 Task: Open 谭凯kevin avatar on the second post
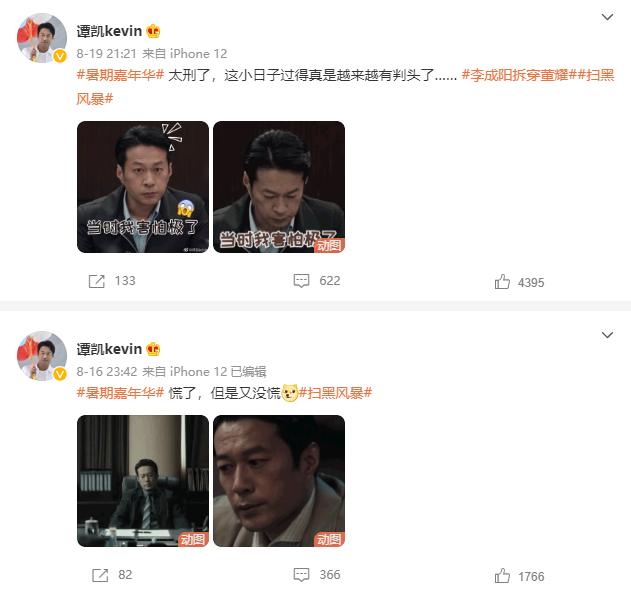coord(42,356)
